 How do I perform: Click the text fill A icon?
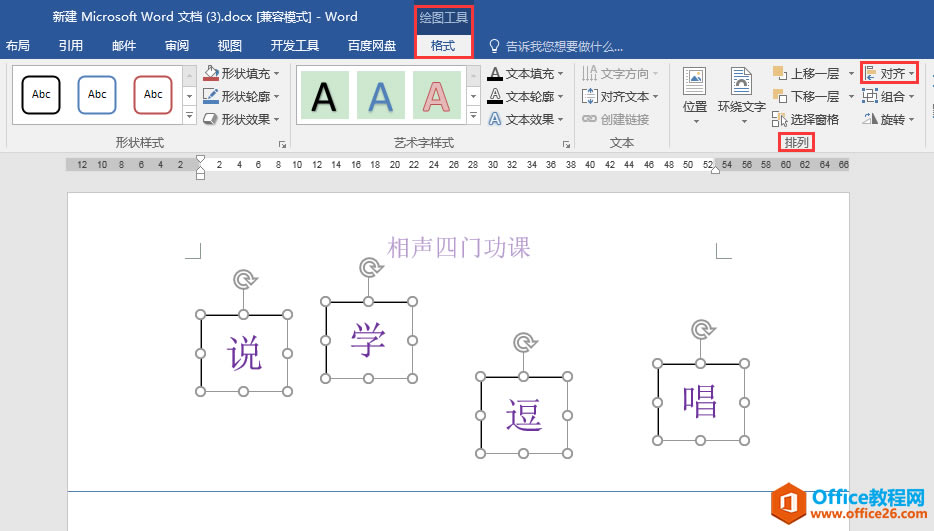[495, 73]
